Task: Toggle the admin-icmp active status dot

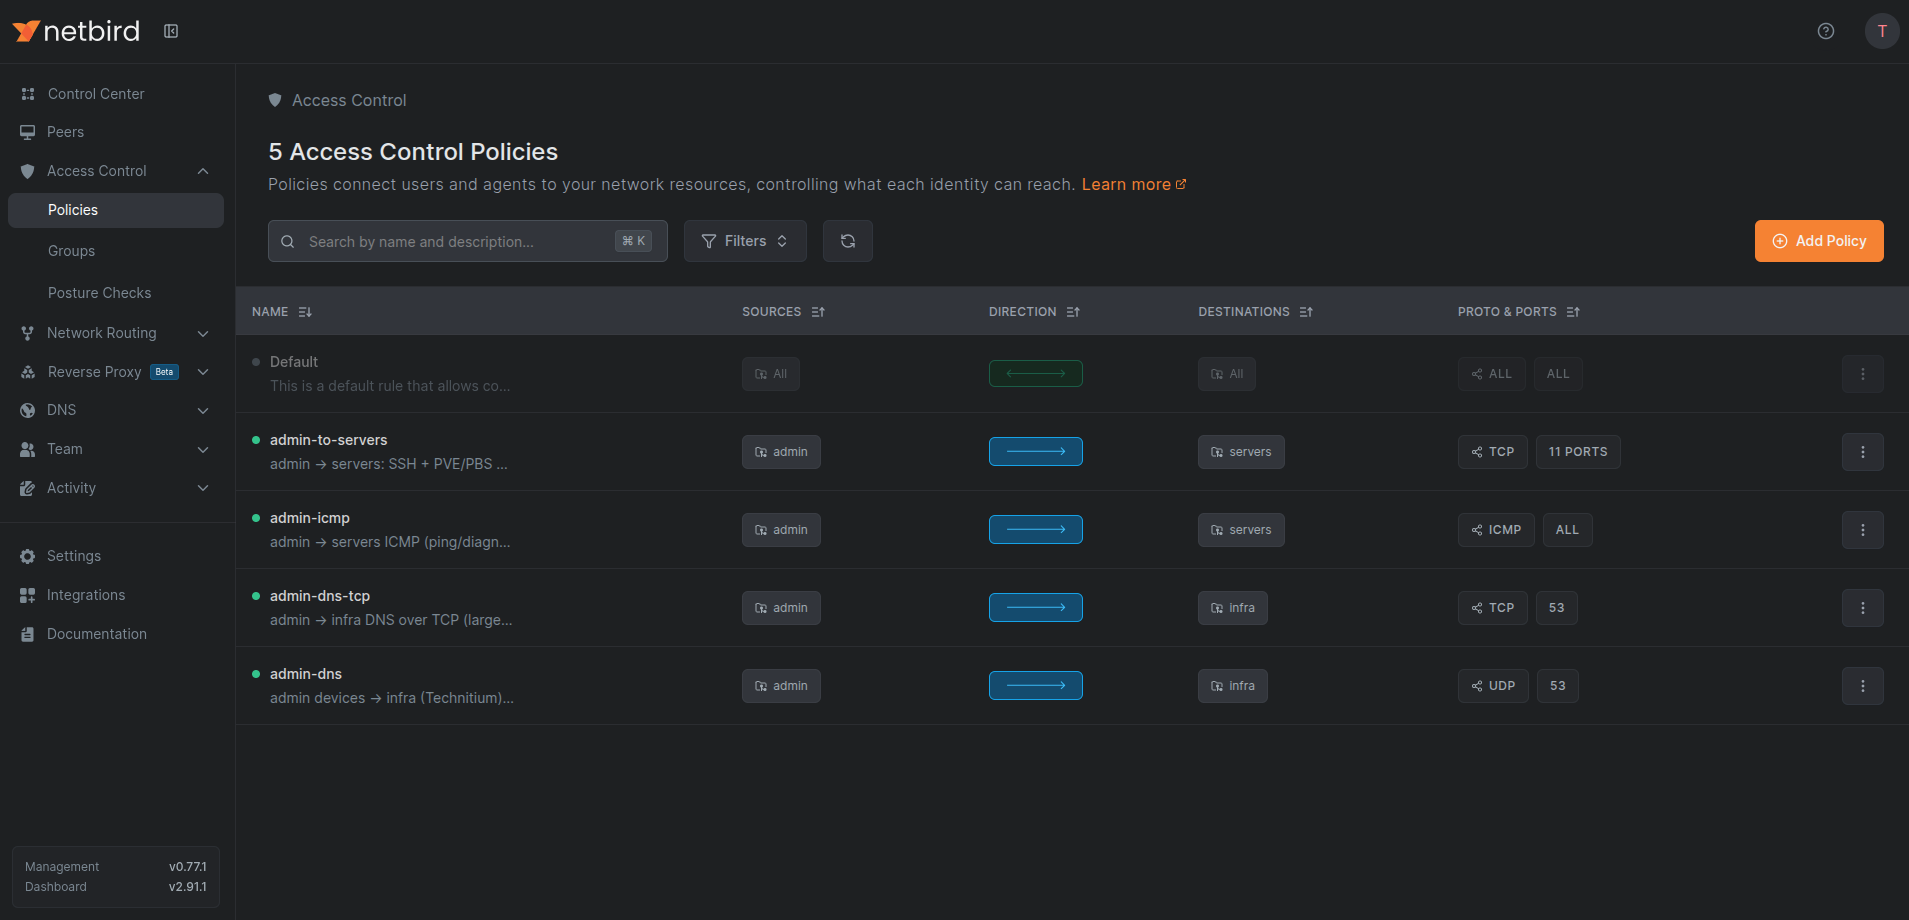Action: tap(256, 518)
